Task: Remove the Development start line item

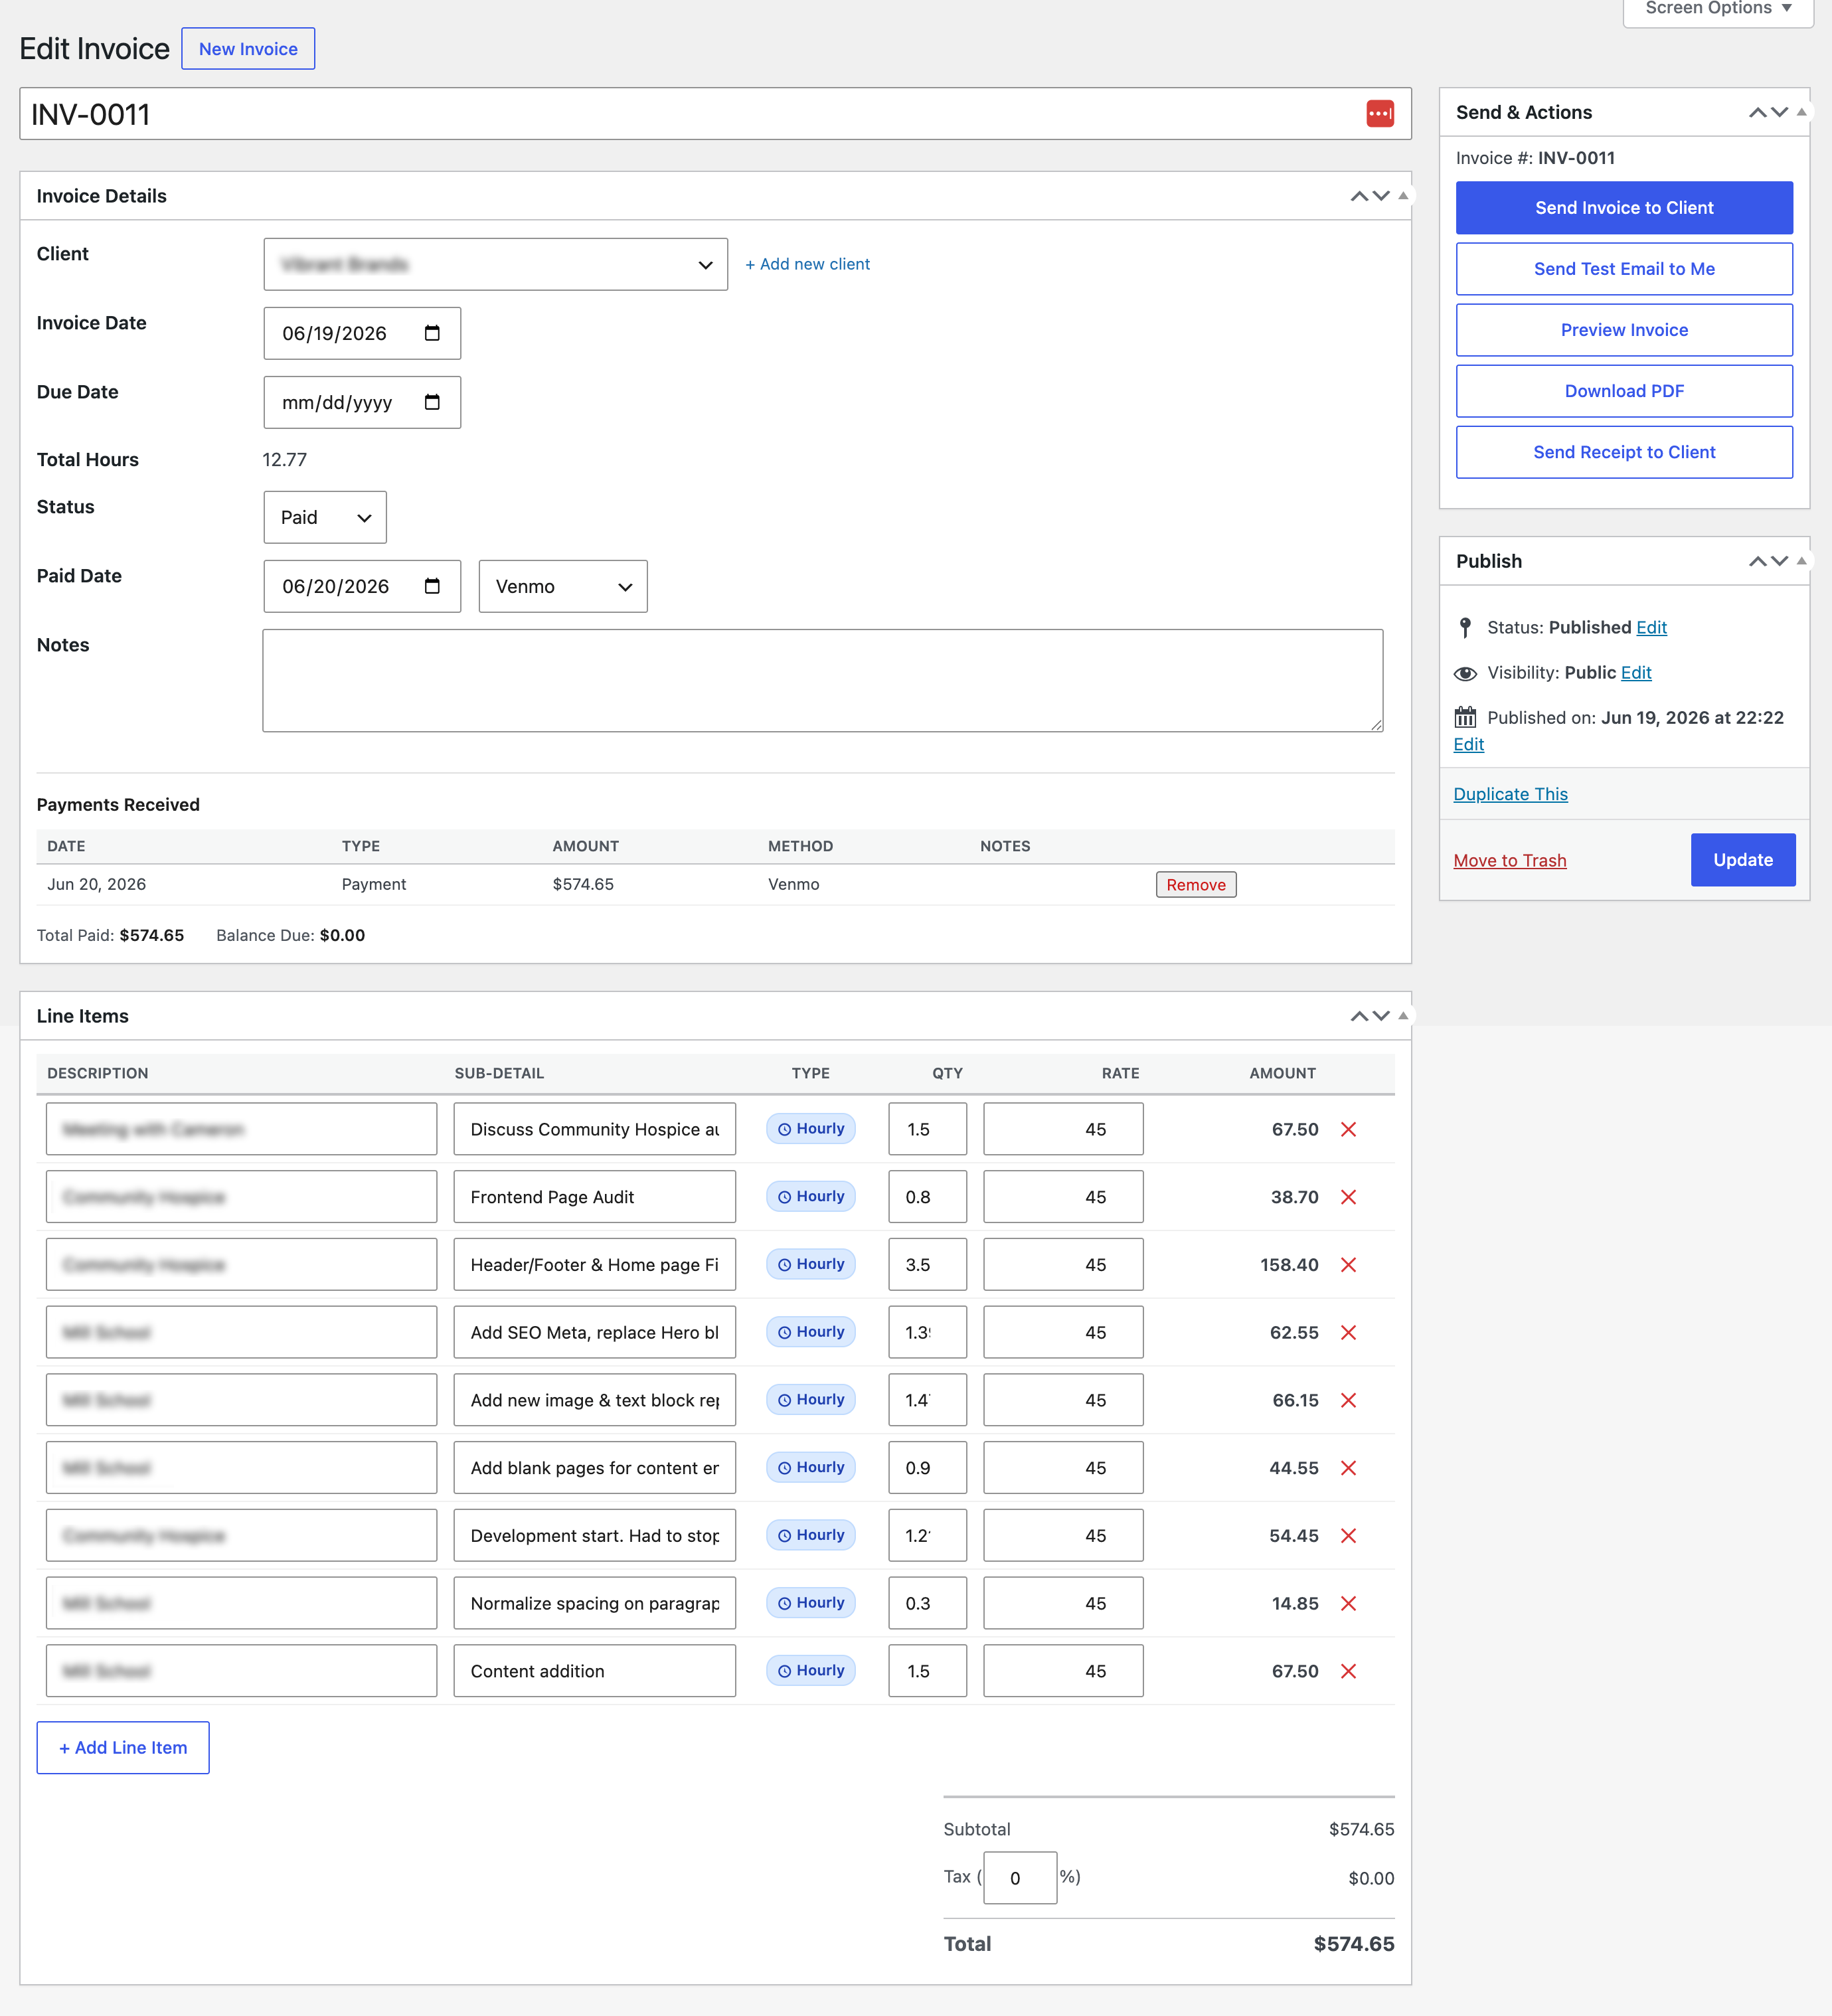Action: 1348,1536
